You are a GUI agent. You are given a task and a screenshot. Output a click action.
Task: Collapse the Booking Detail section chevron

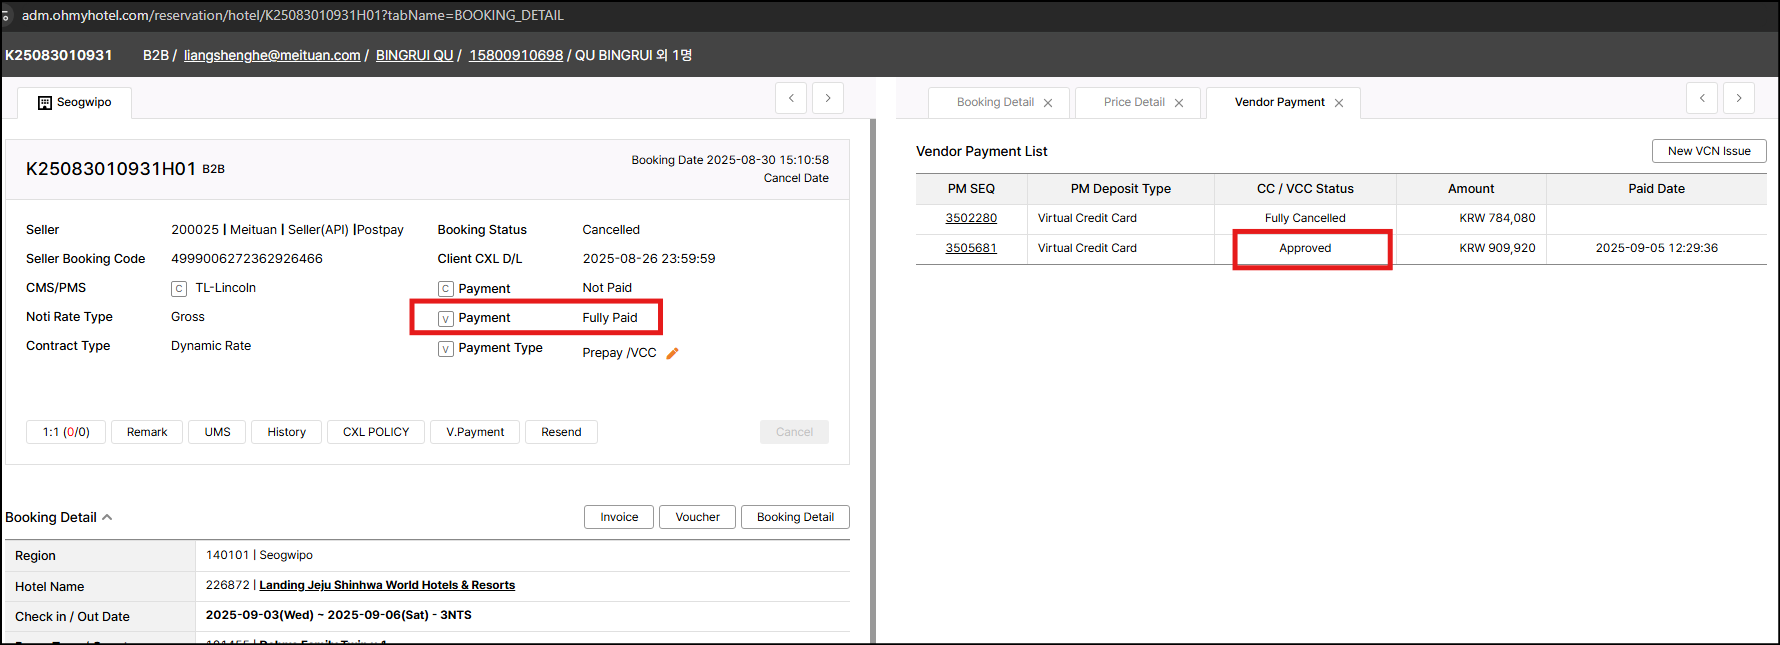click(107, 517)
